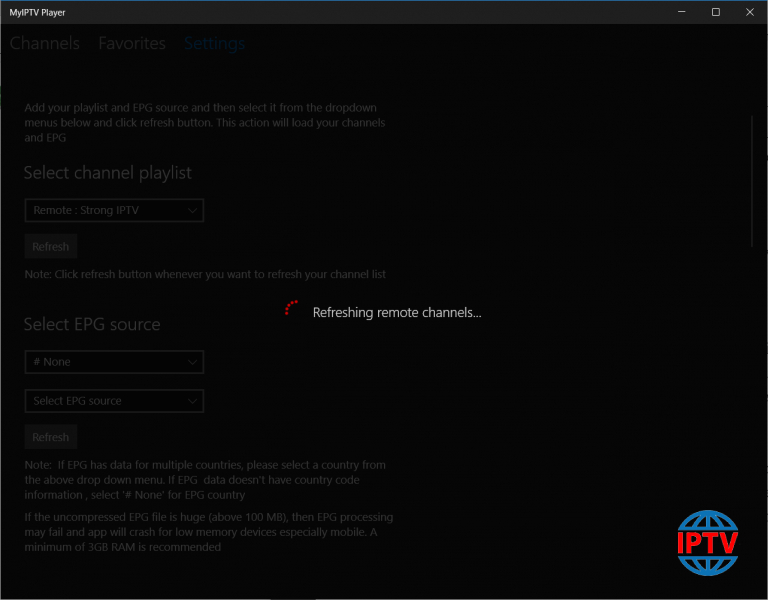Viewport: 768px width, 600px height.
Task: Click the MyIPTV Player window title
Action: (x=37, y=13)
